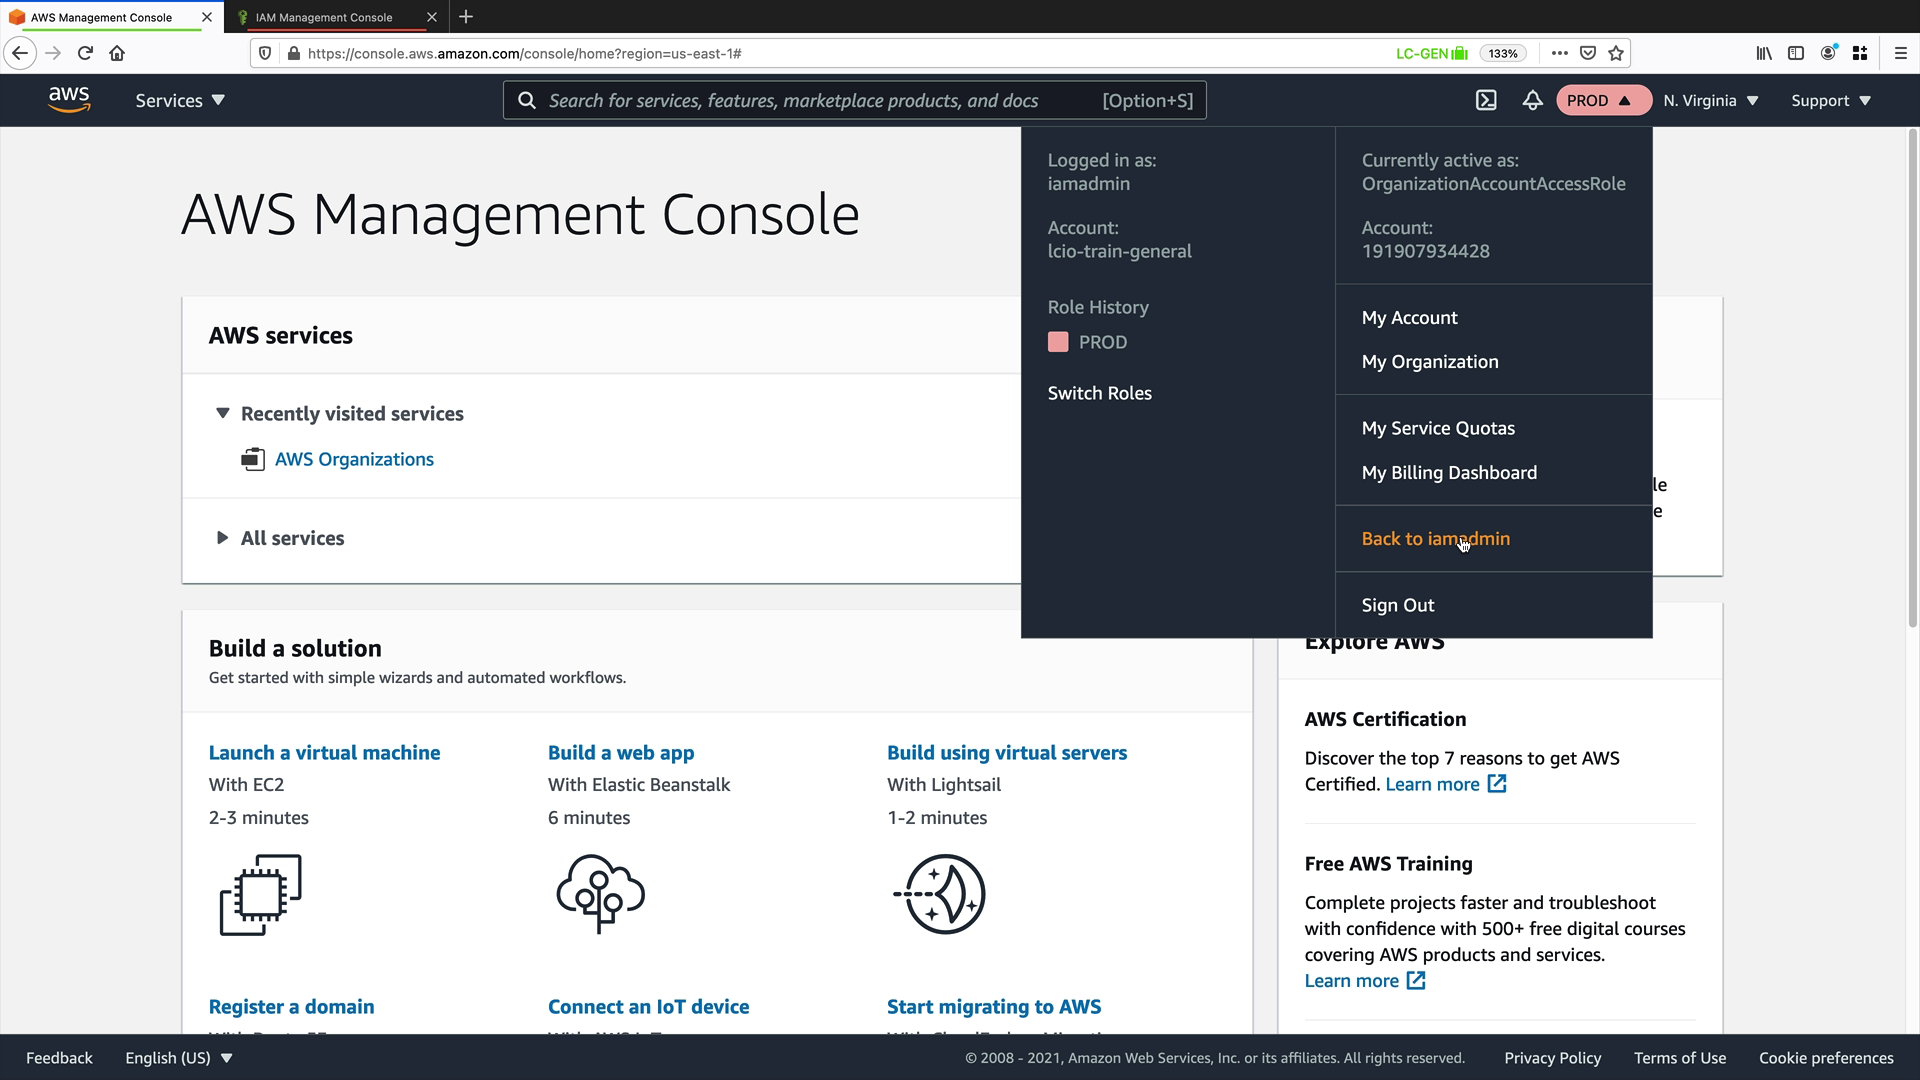
Task: Expand the All services section
Action: (222, 538)
